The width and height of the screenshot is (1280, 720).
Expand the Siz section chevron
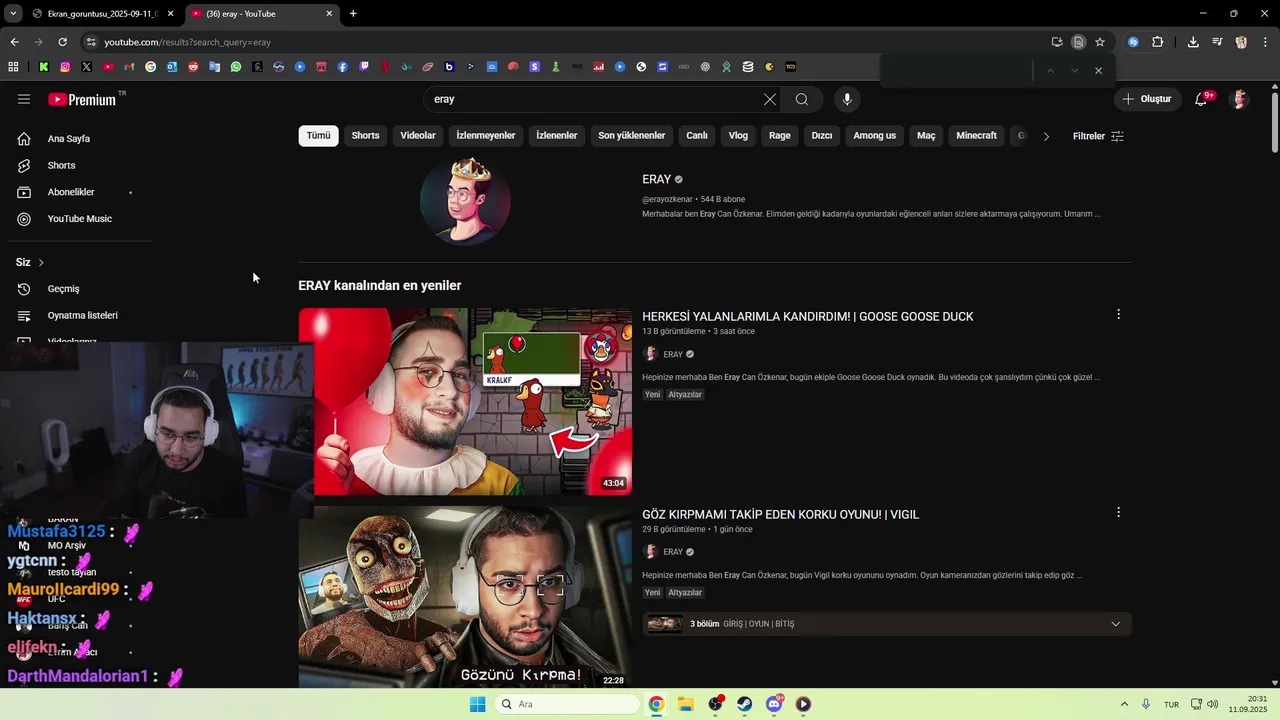(41, 262)
